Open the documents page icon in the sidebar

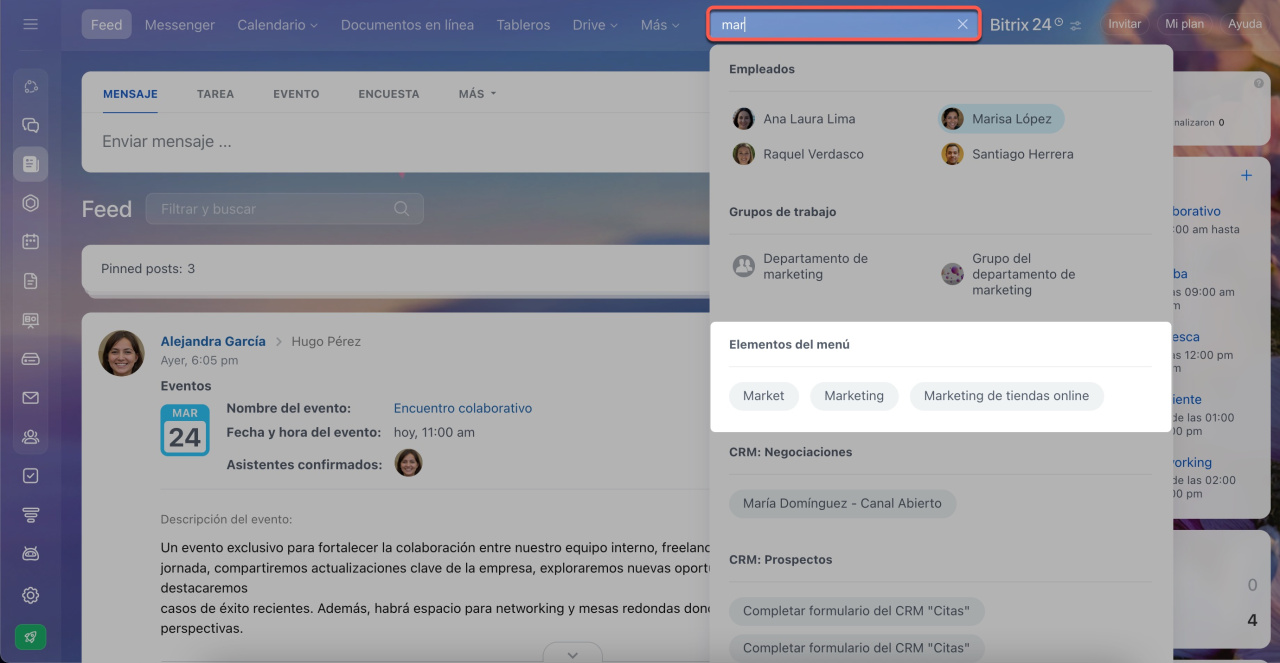30,281
